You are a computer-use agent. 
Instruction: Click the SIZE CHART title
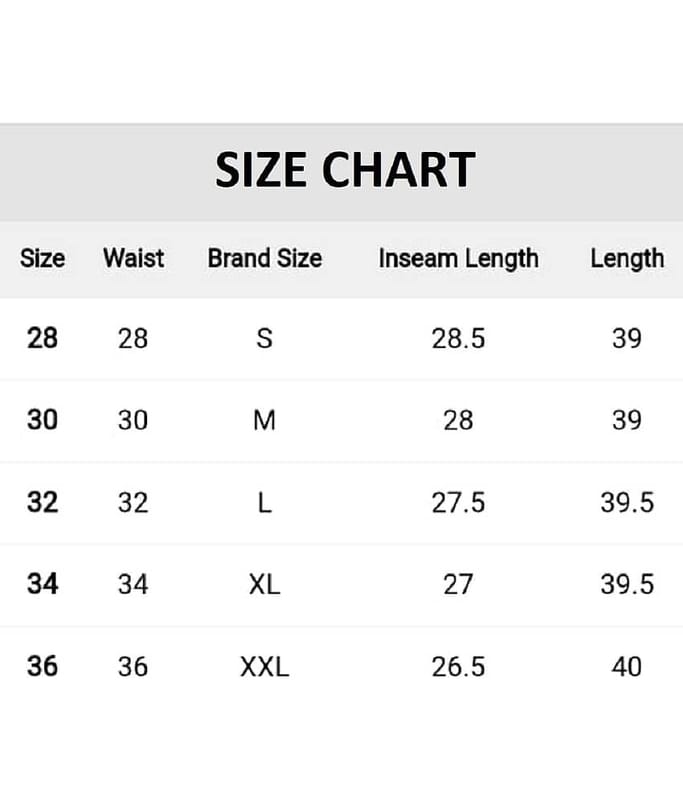tap(344, 171)
